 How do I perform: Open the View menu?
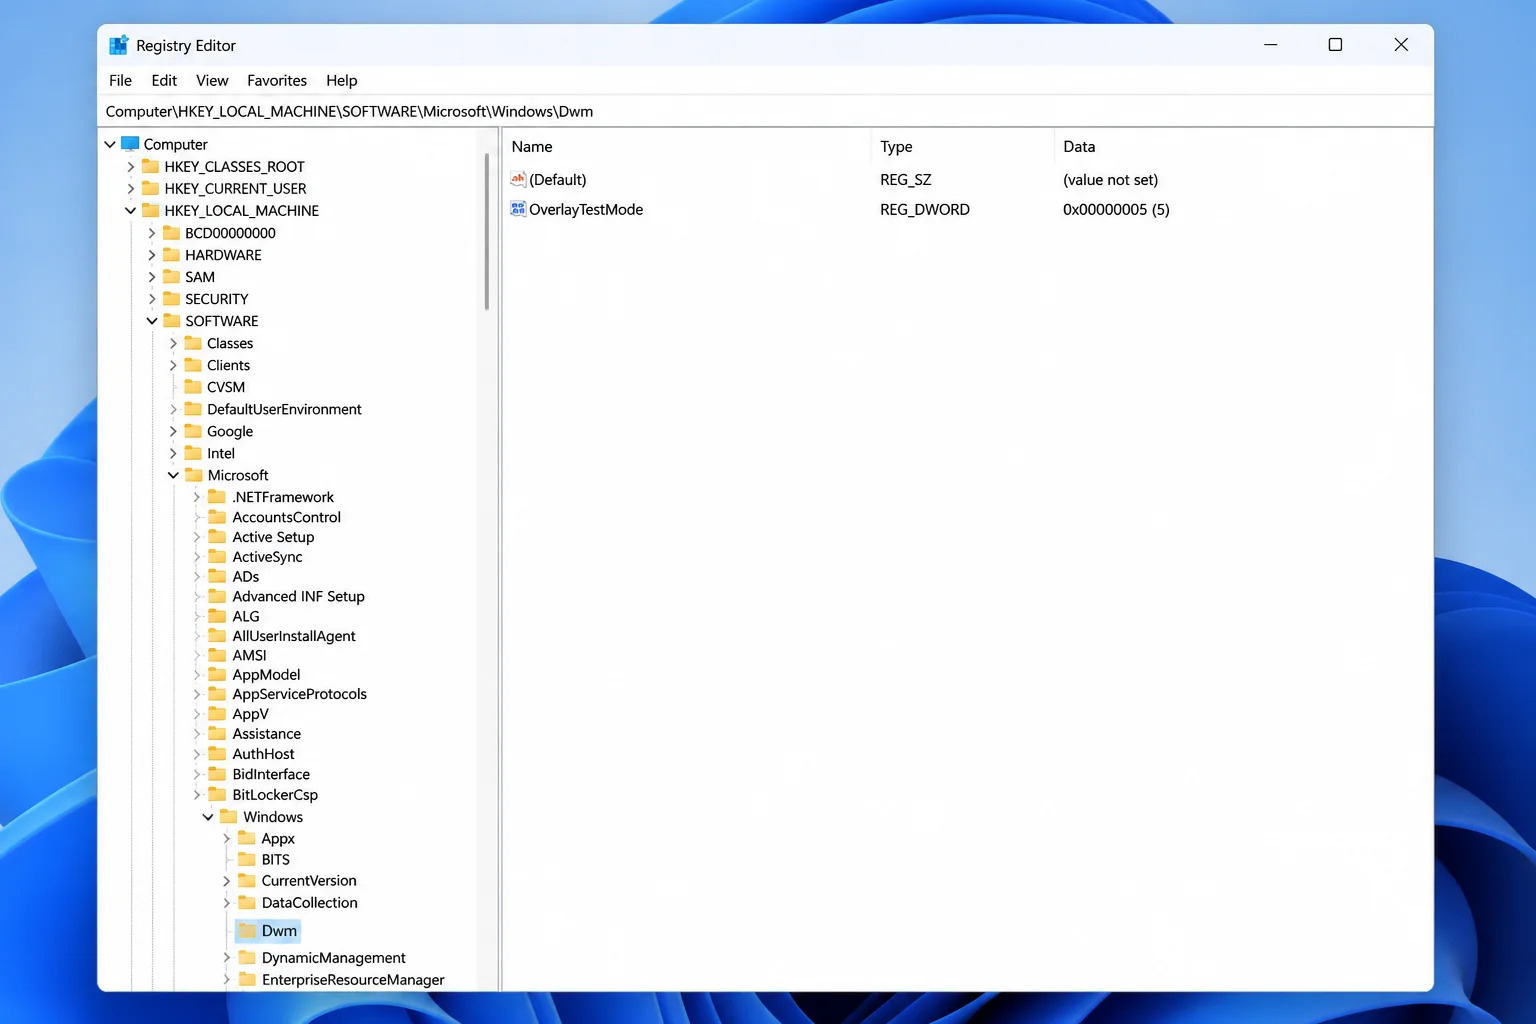[x=212, y=80]
